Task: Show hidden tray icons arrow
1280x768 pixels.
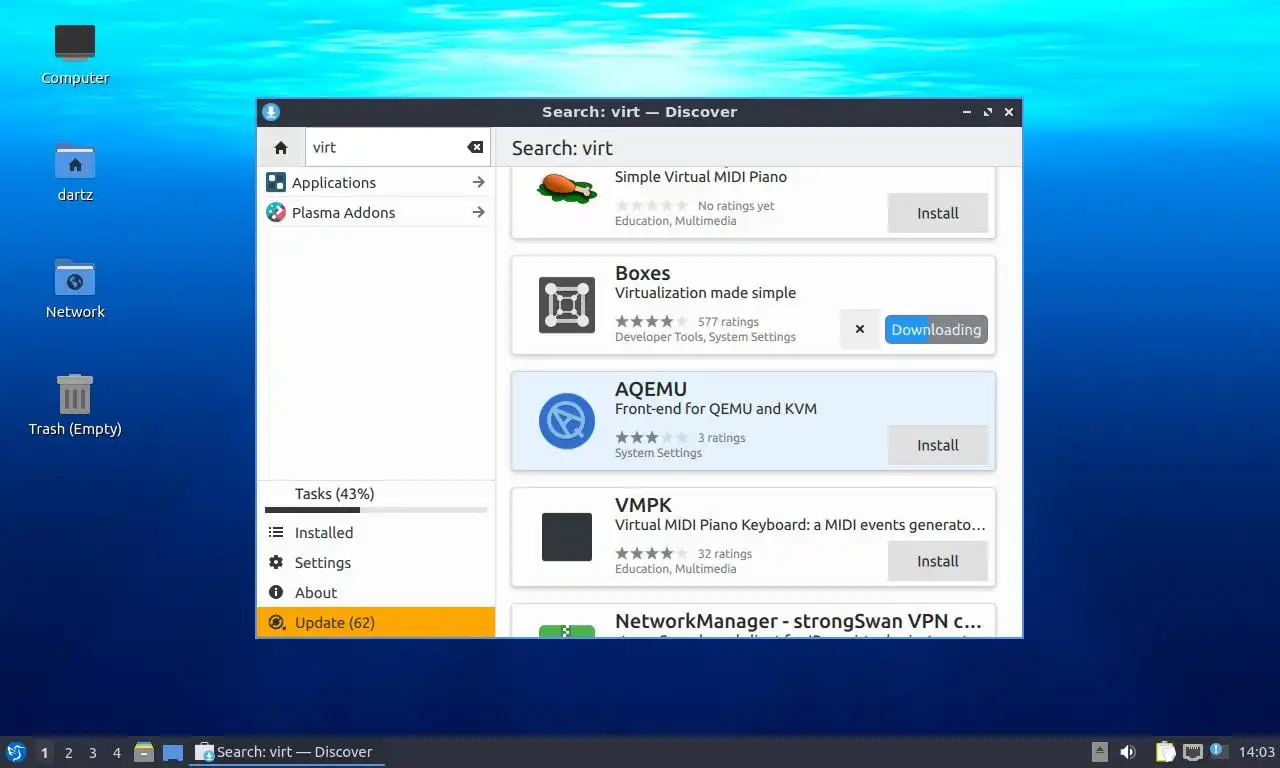Action: tap(1100, 752)
